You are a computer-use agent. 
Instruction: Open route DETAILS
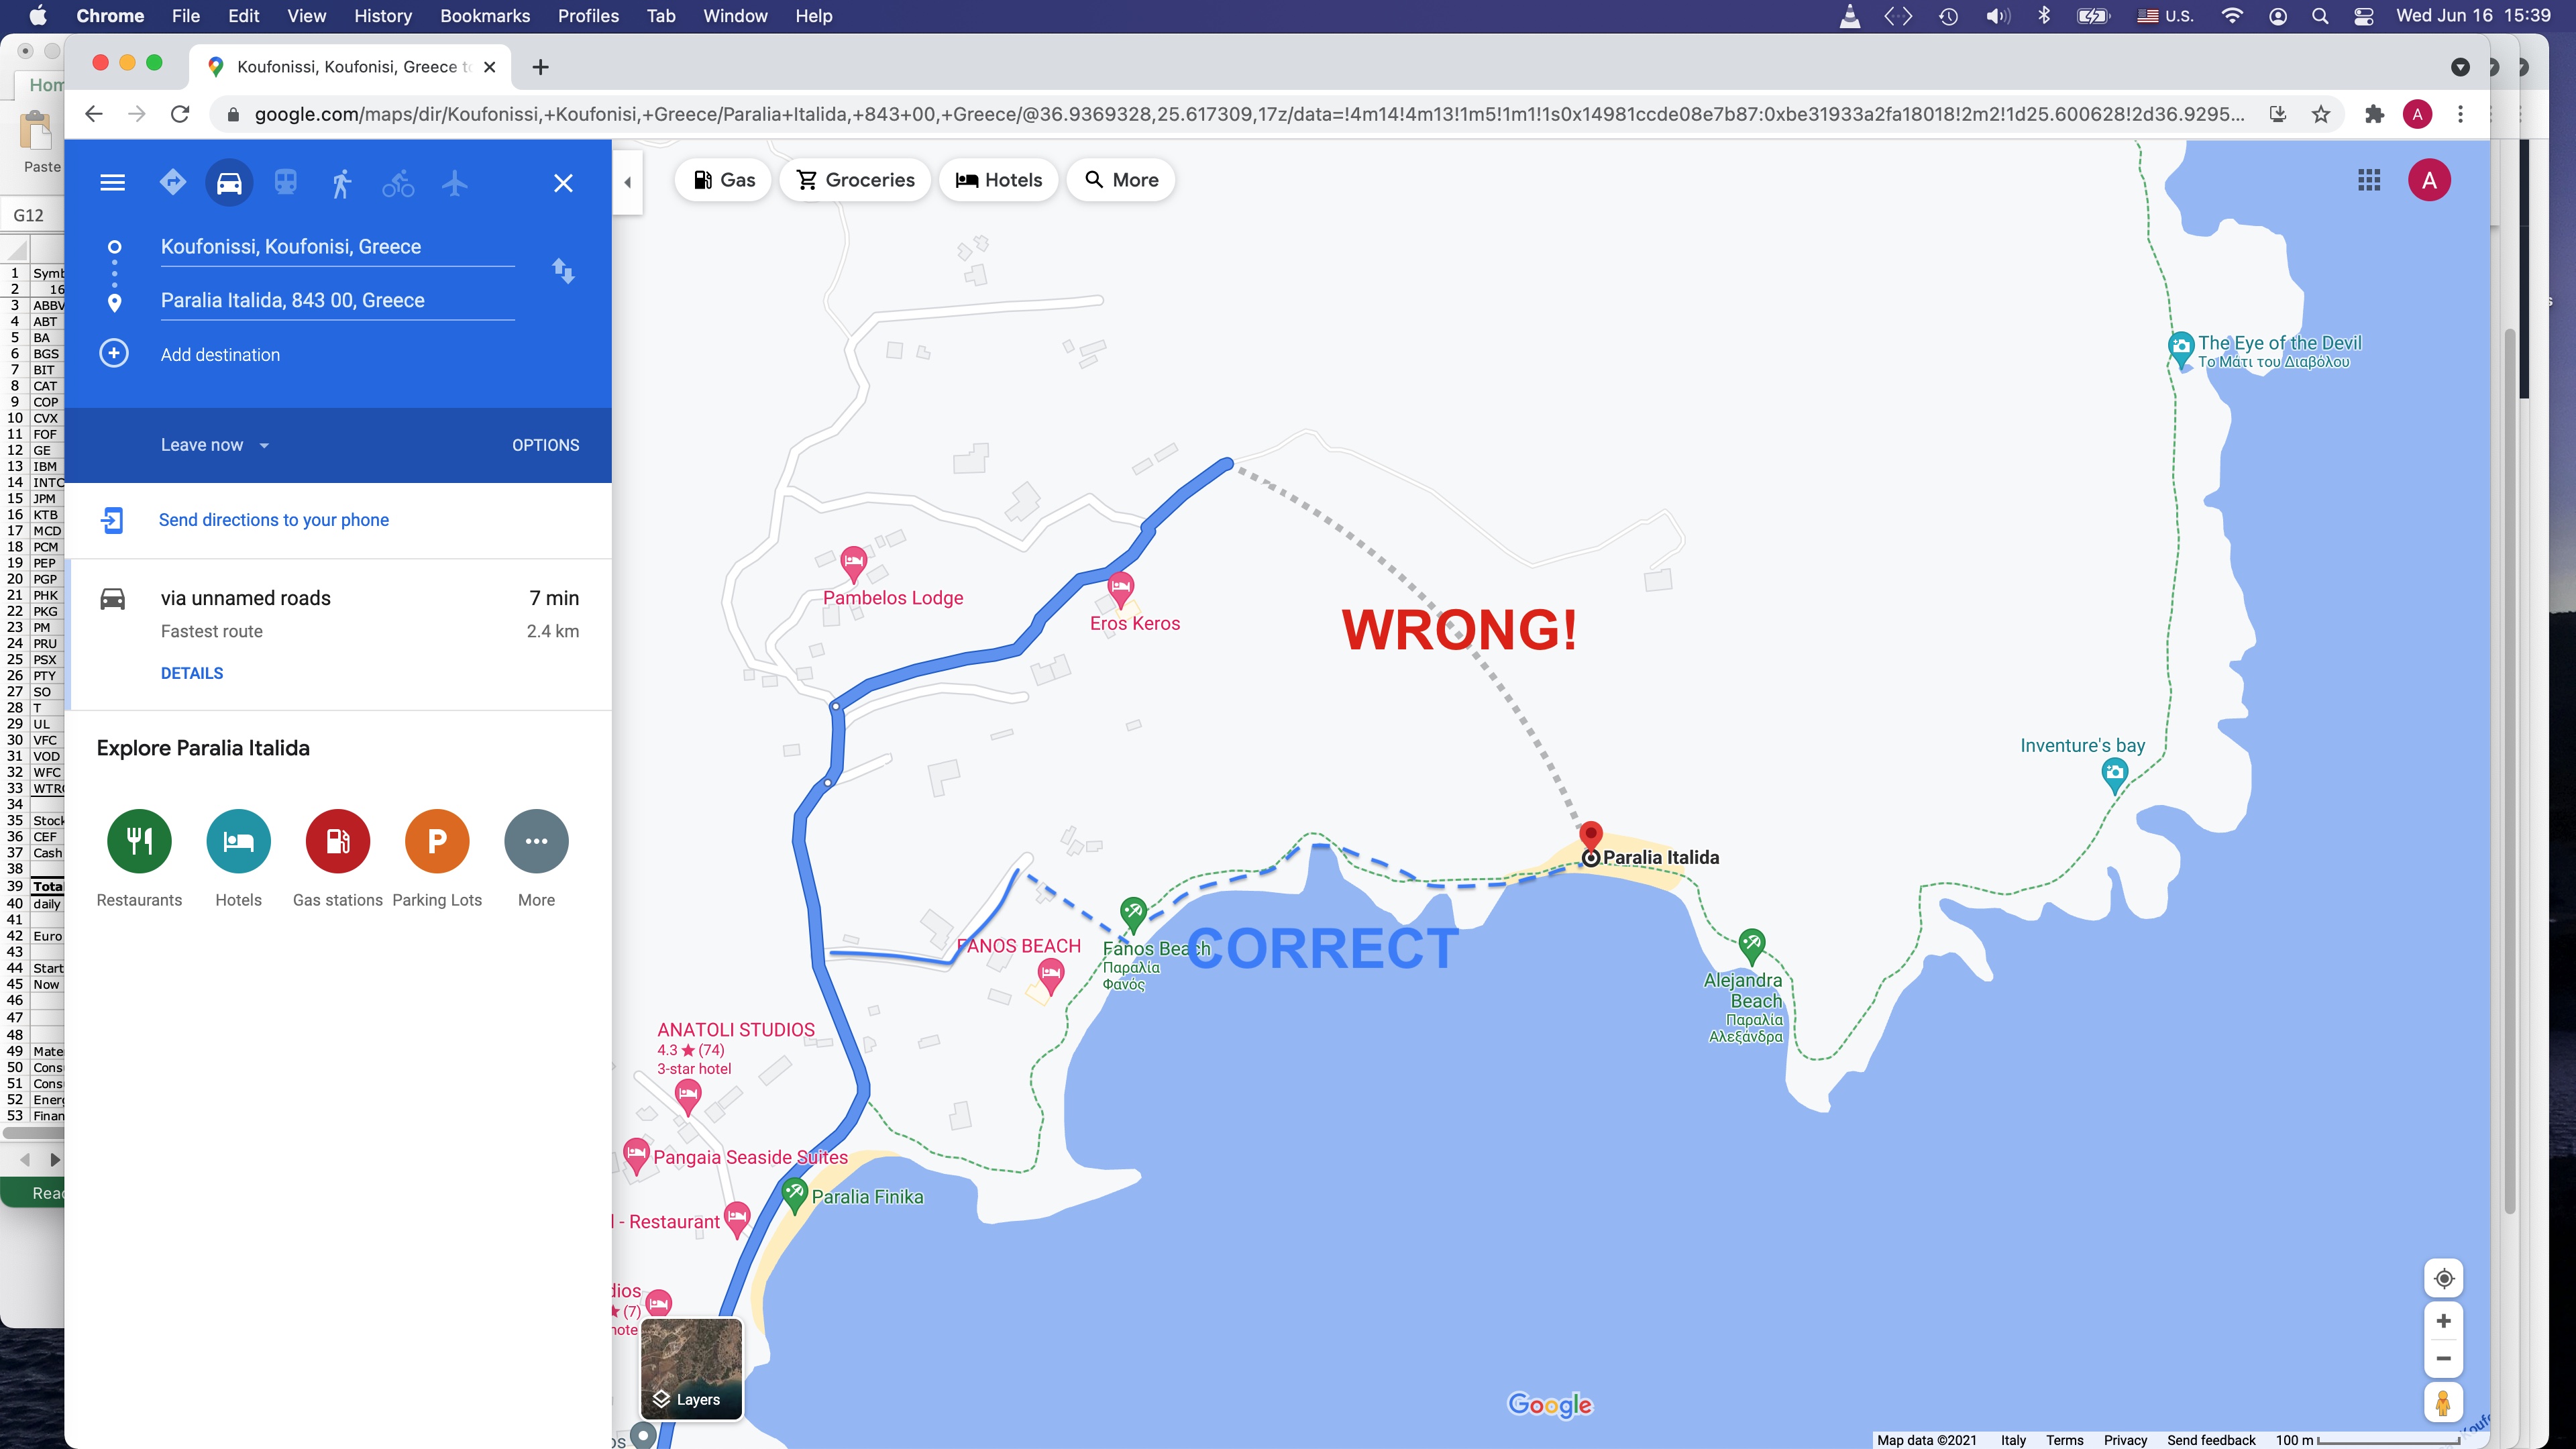click(192, 673)
